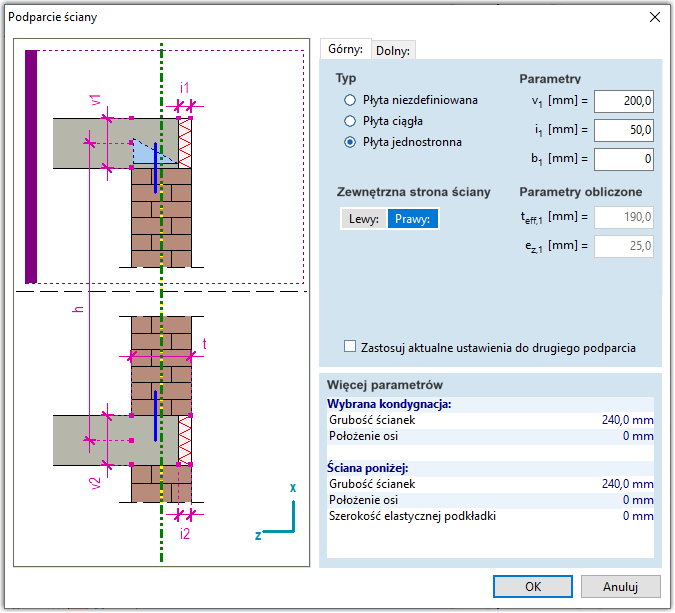
Task: Click the purple vertical bar in diagram
Action: 31,166
